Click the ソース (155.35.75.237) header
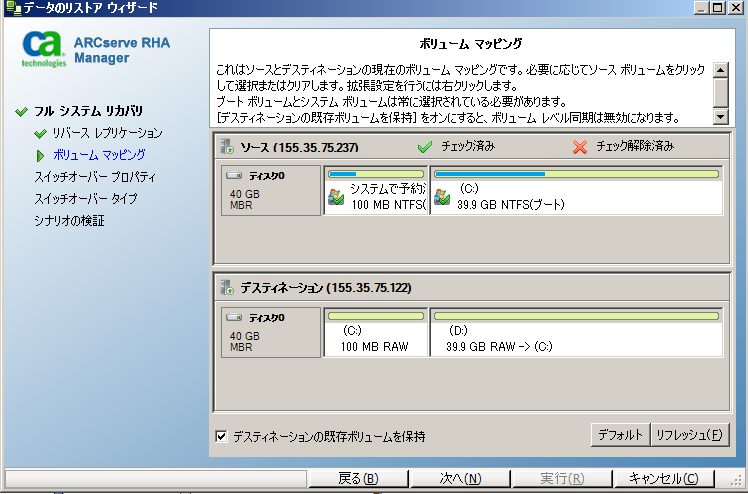 click(299, 147)
